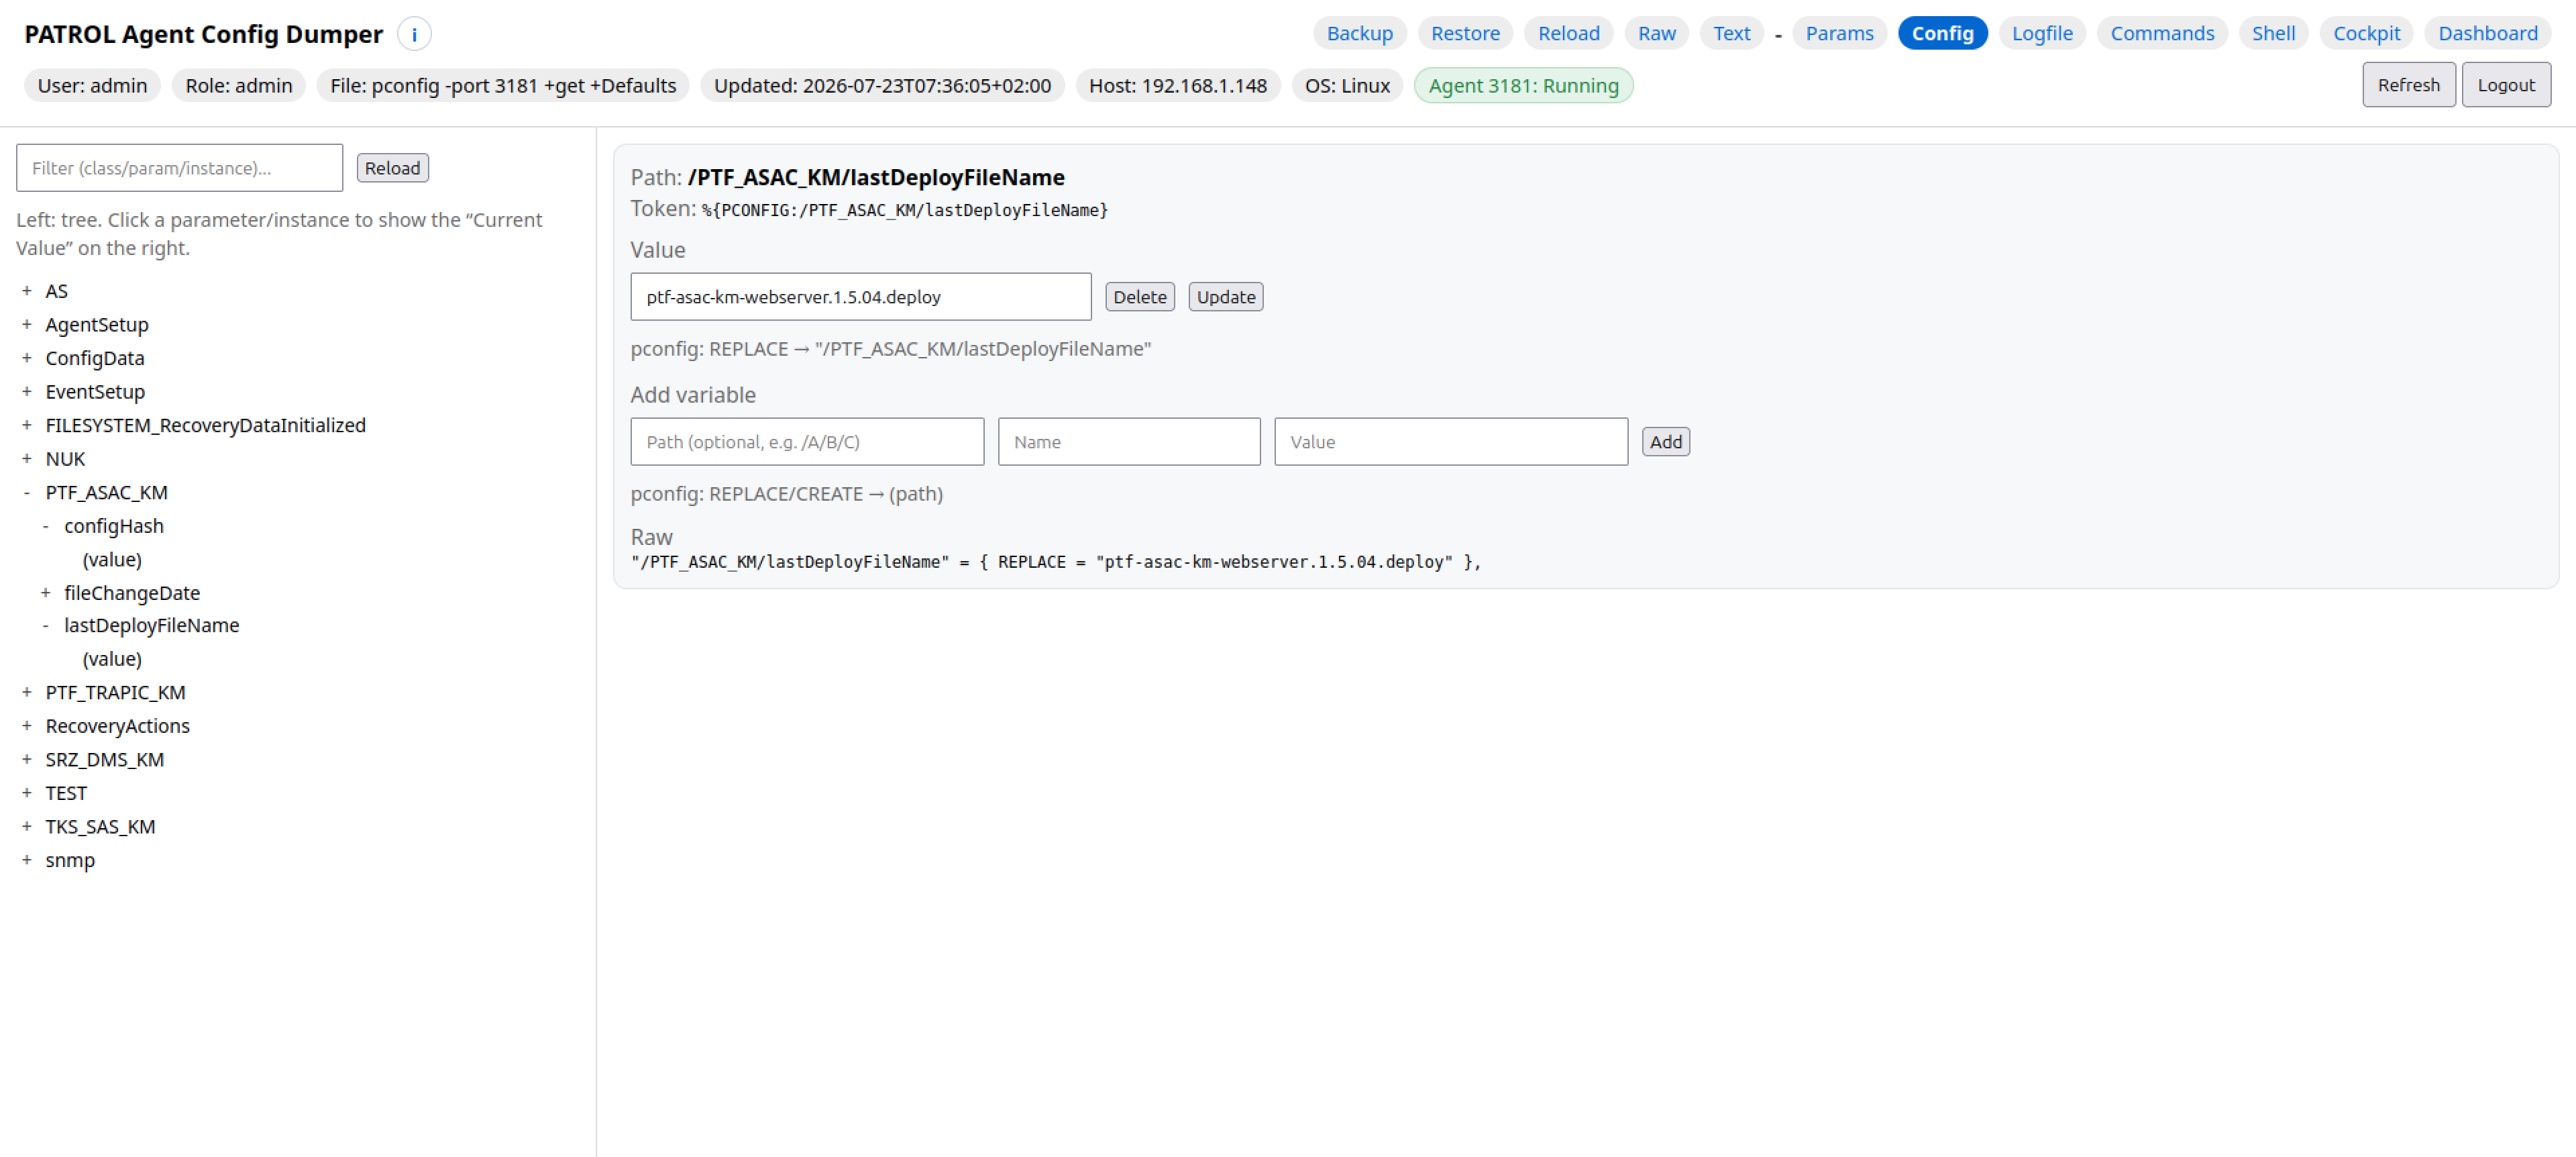Click the OS: Linux badge
The height and width of the screenshot is (1157, 2576).
click(1347, 86)
